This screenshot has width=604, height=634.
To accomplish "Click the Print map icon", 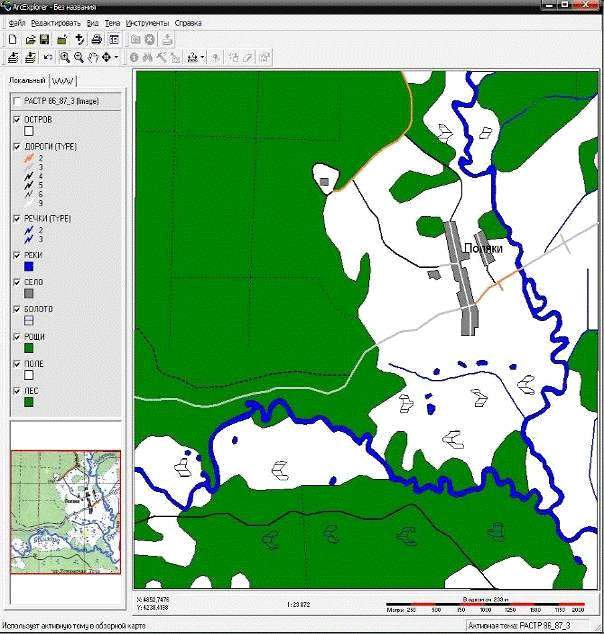I will pyautogui.click(x=96, y=39).
